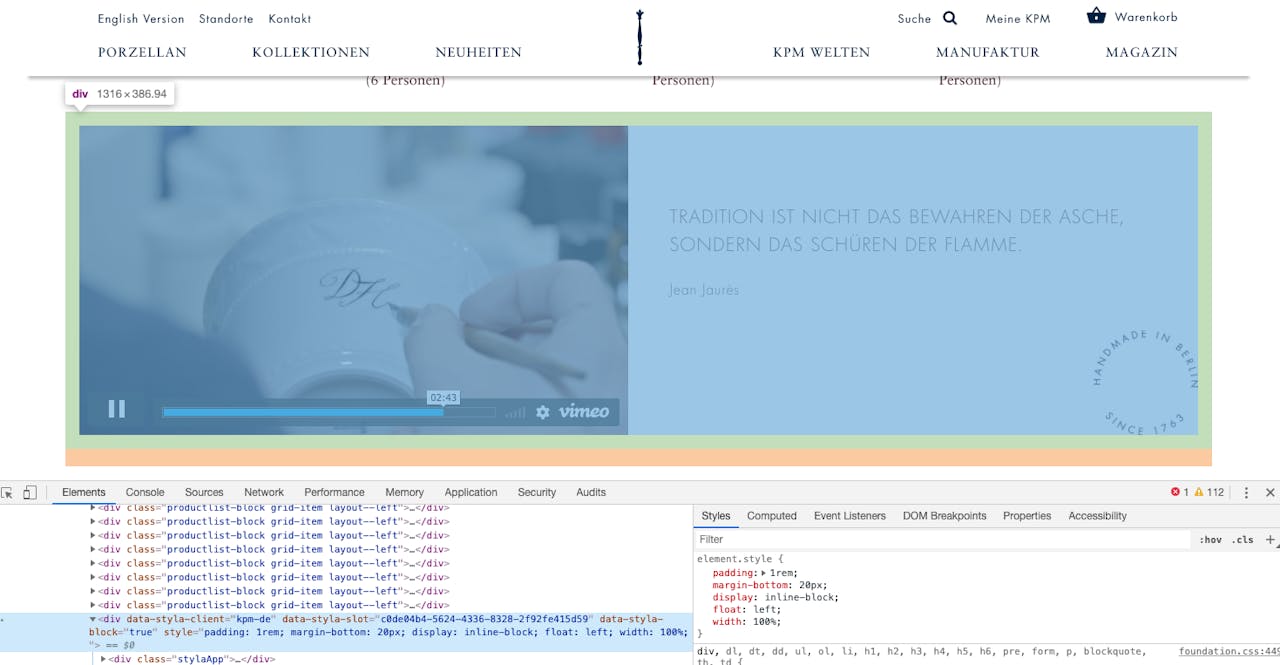Open the Performance tab

pos(334,492)
